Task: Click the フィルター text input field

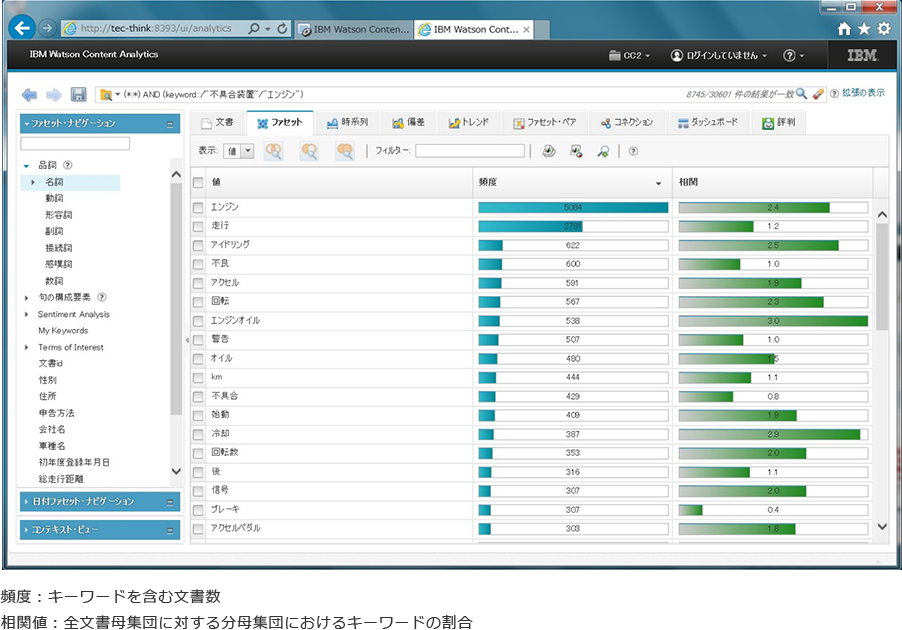Action: tap(469, 151)
